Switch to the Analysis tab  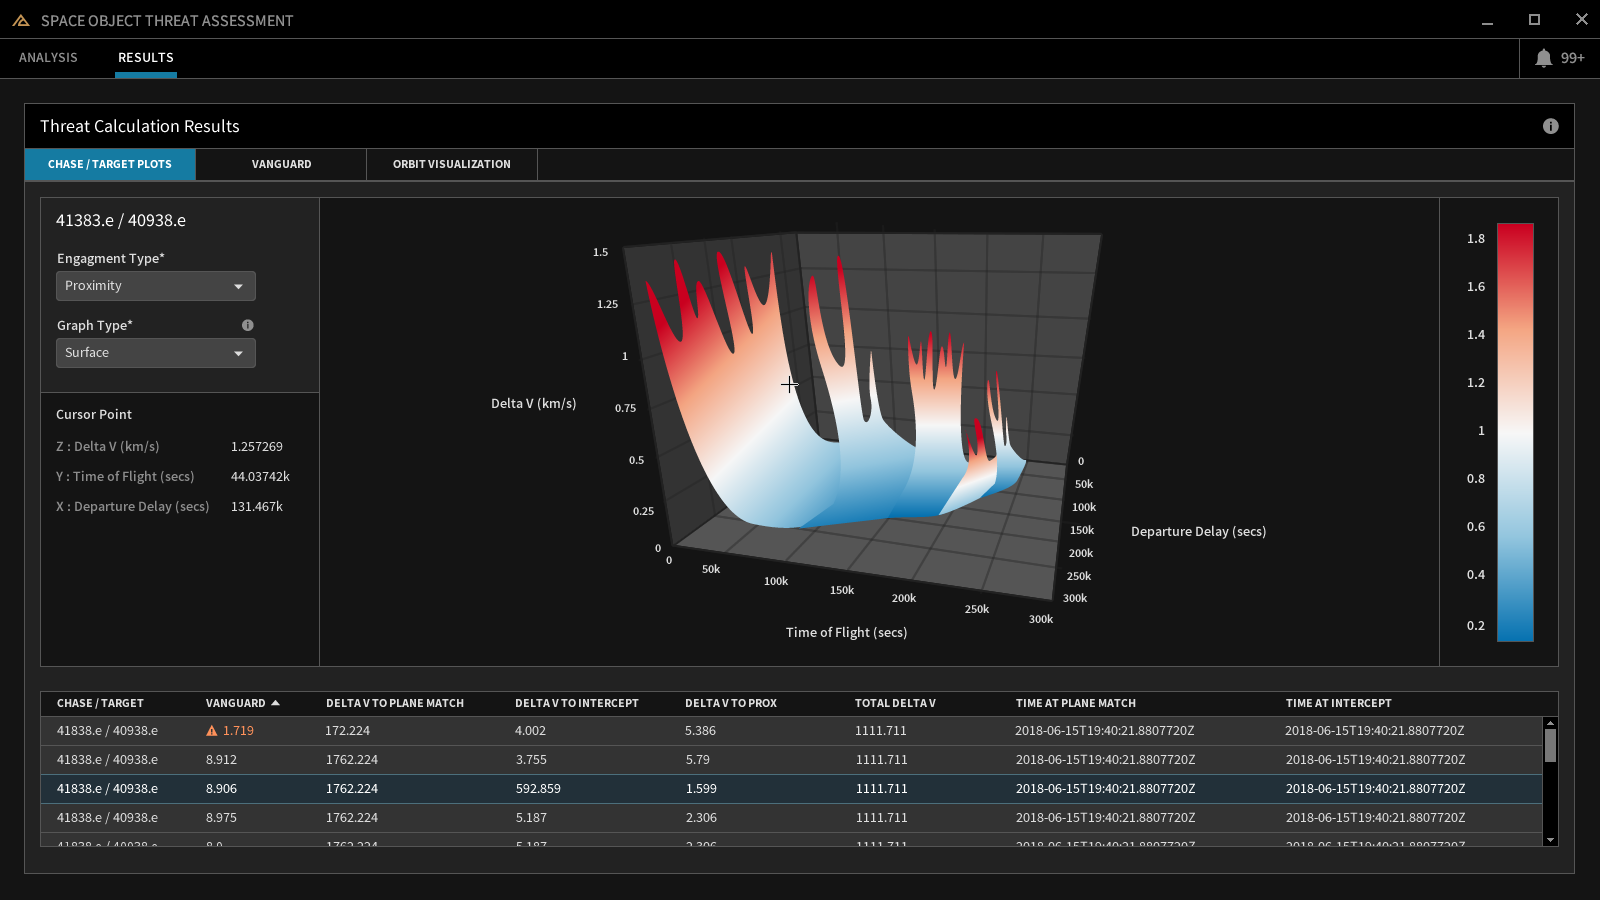48,58
